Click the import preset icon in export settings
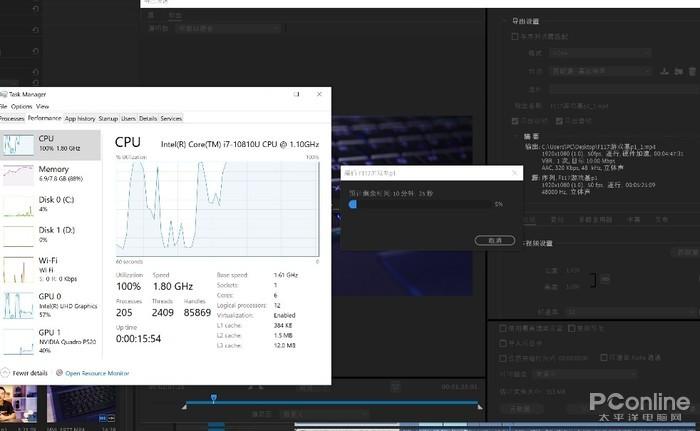The height and width of the screenshot is (431, 700). tap(679, 71)
